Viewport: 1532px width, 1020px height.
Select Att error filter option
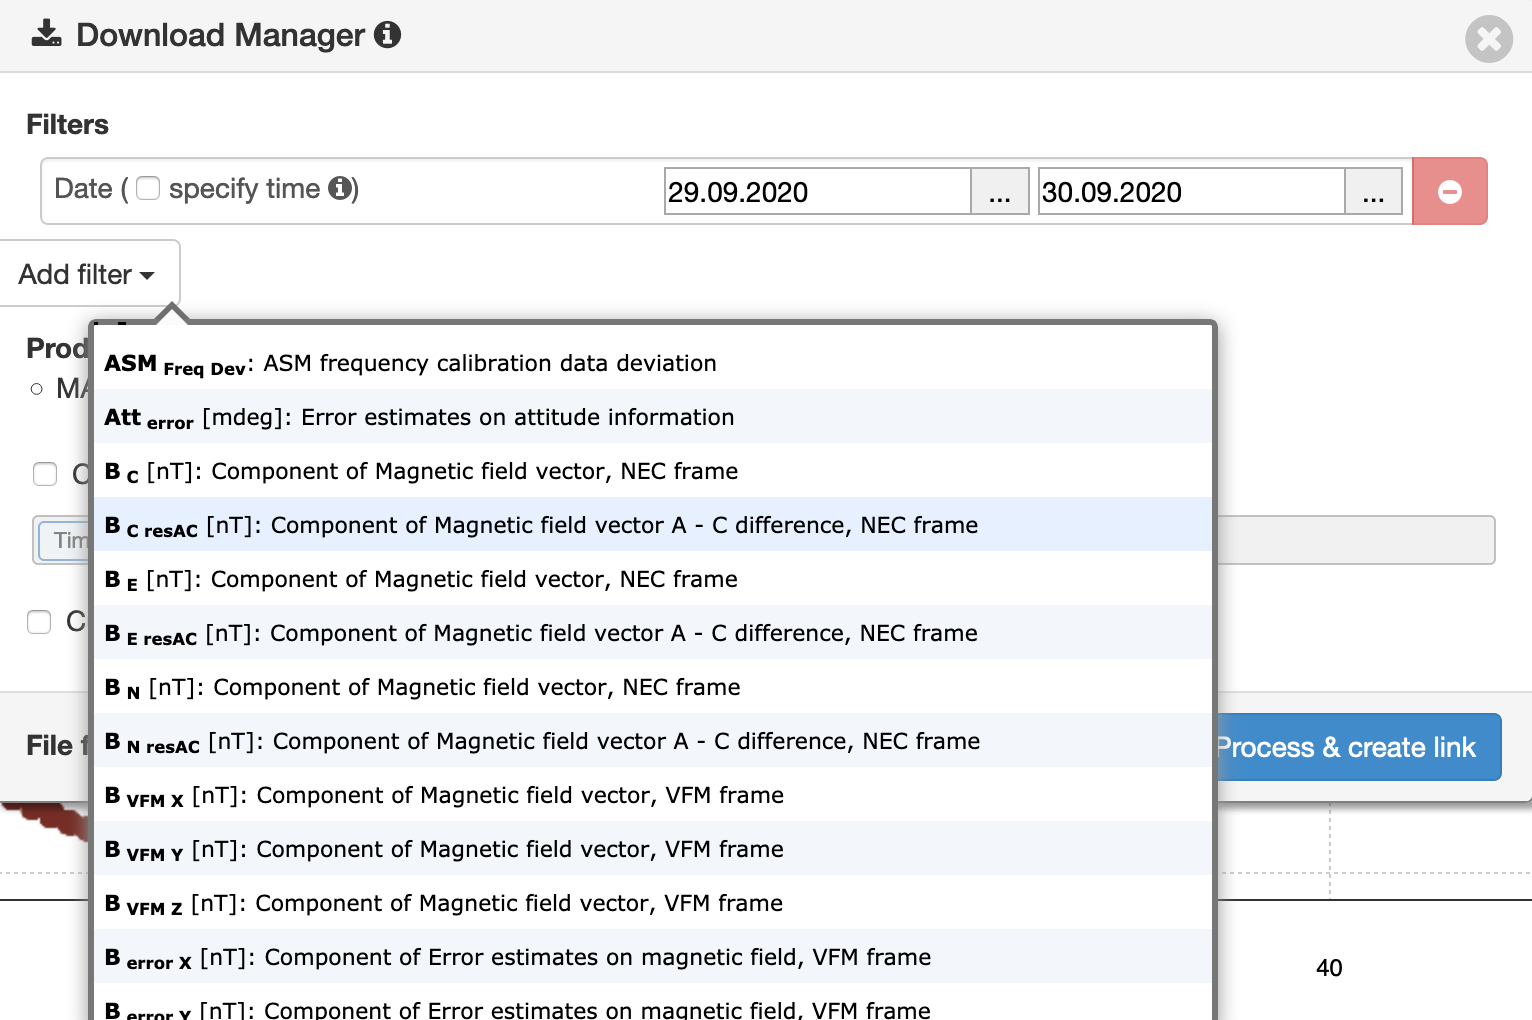[x=653, y=417]
